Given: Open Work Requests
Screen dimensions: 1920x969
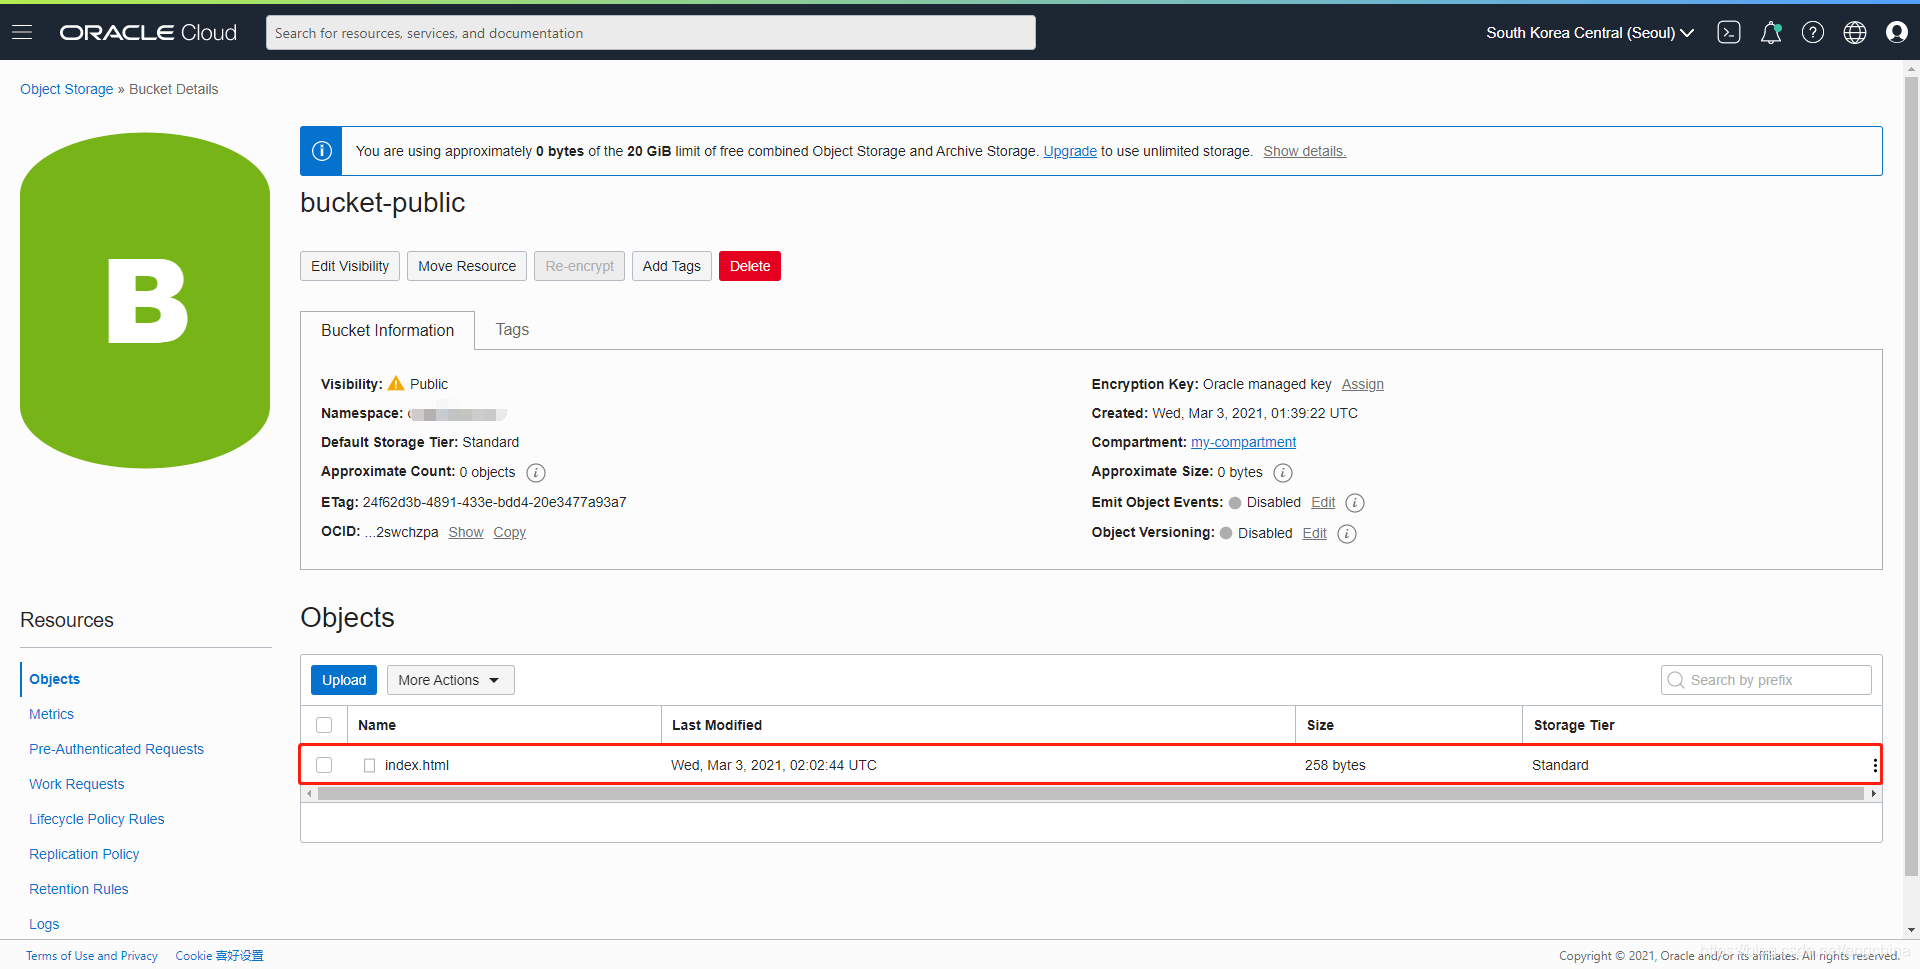Looking at the screenshot, I should pos(76,784).
